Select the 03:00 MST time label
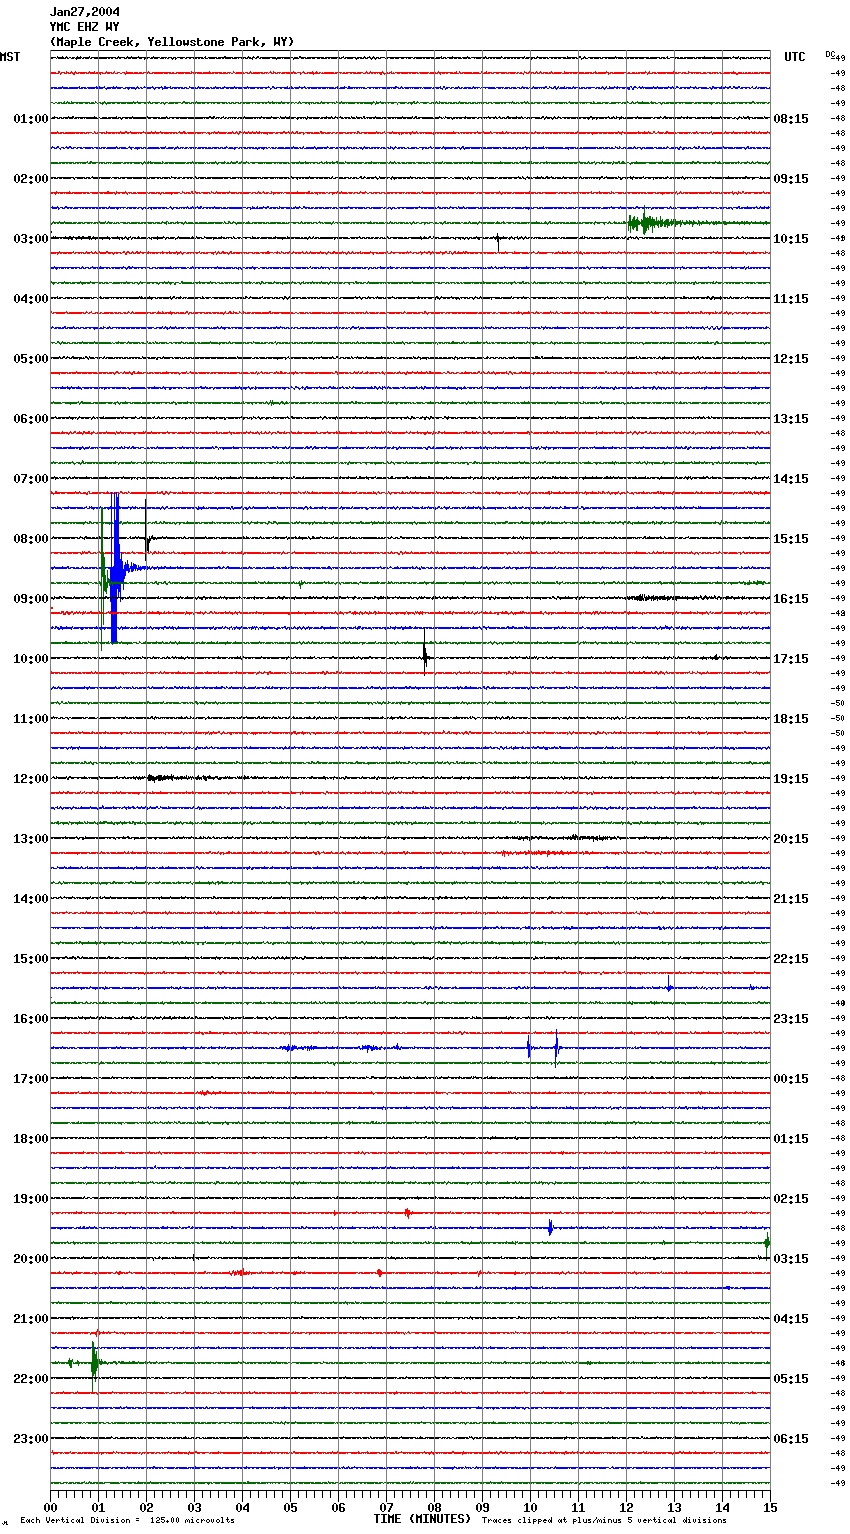This screenshot has width=850, height=1534. [31, 239]
